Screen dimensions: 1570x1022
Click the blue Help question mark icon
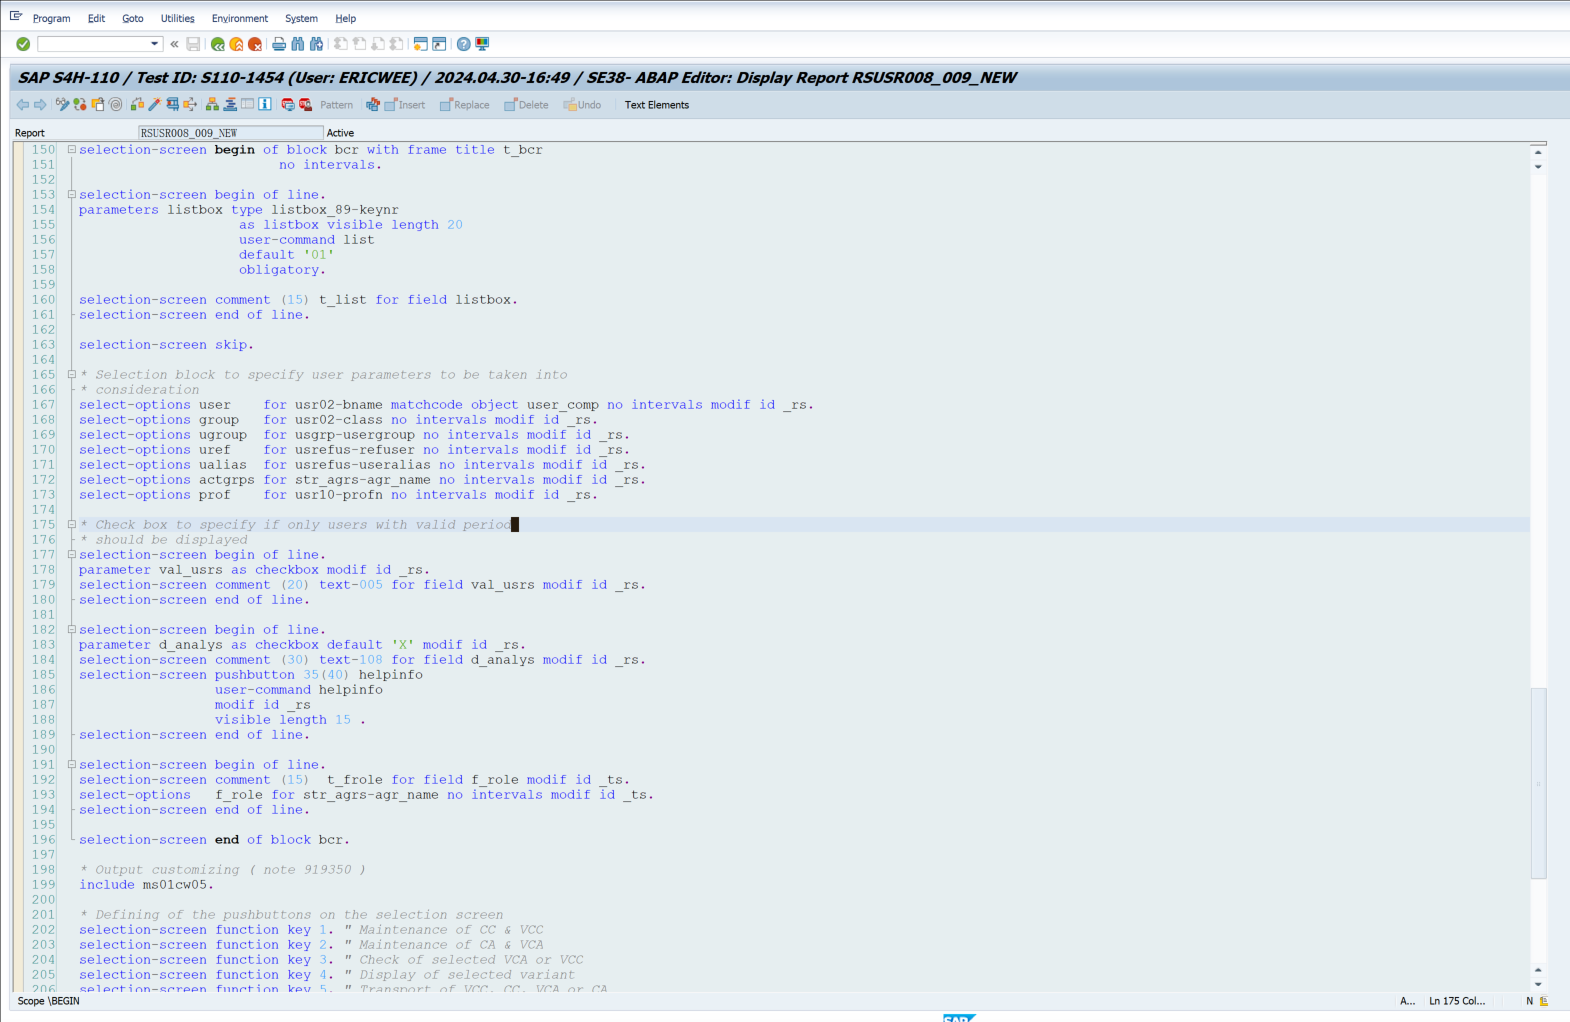tap(463, 44)
